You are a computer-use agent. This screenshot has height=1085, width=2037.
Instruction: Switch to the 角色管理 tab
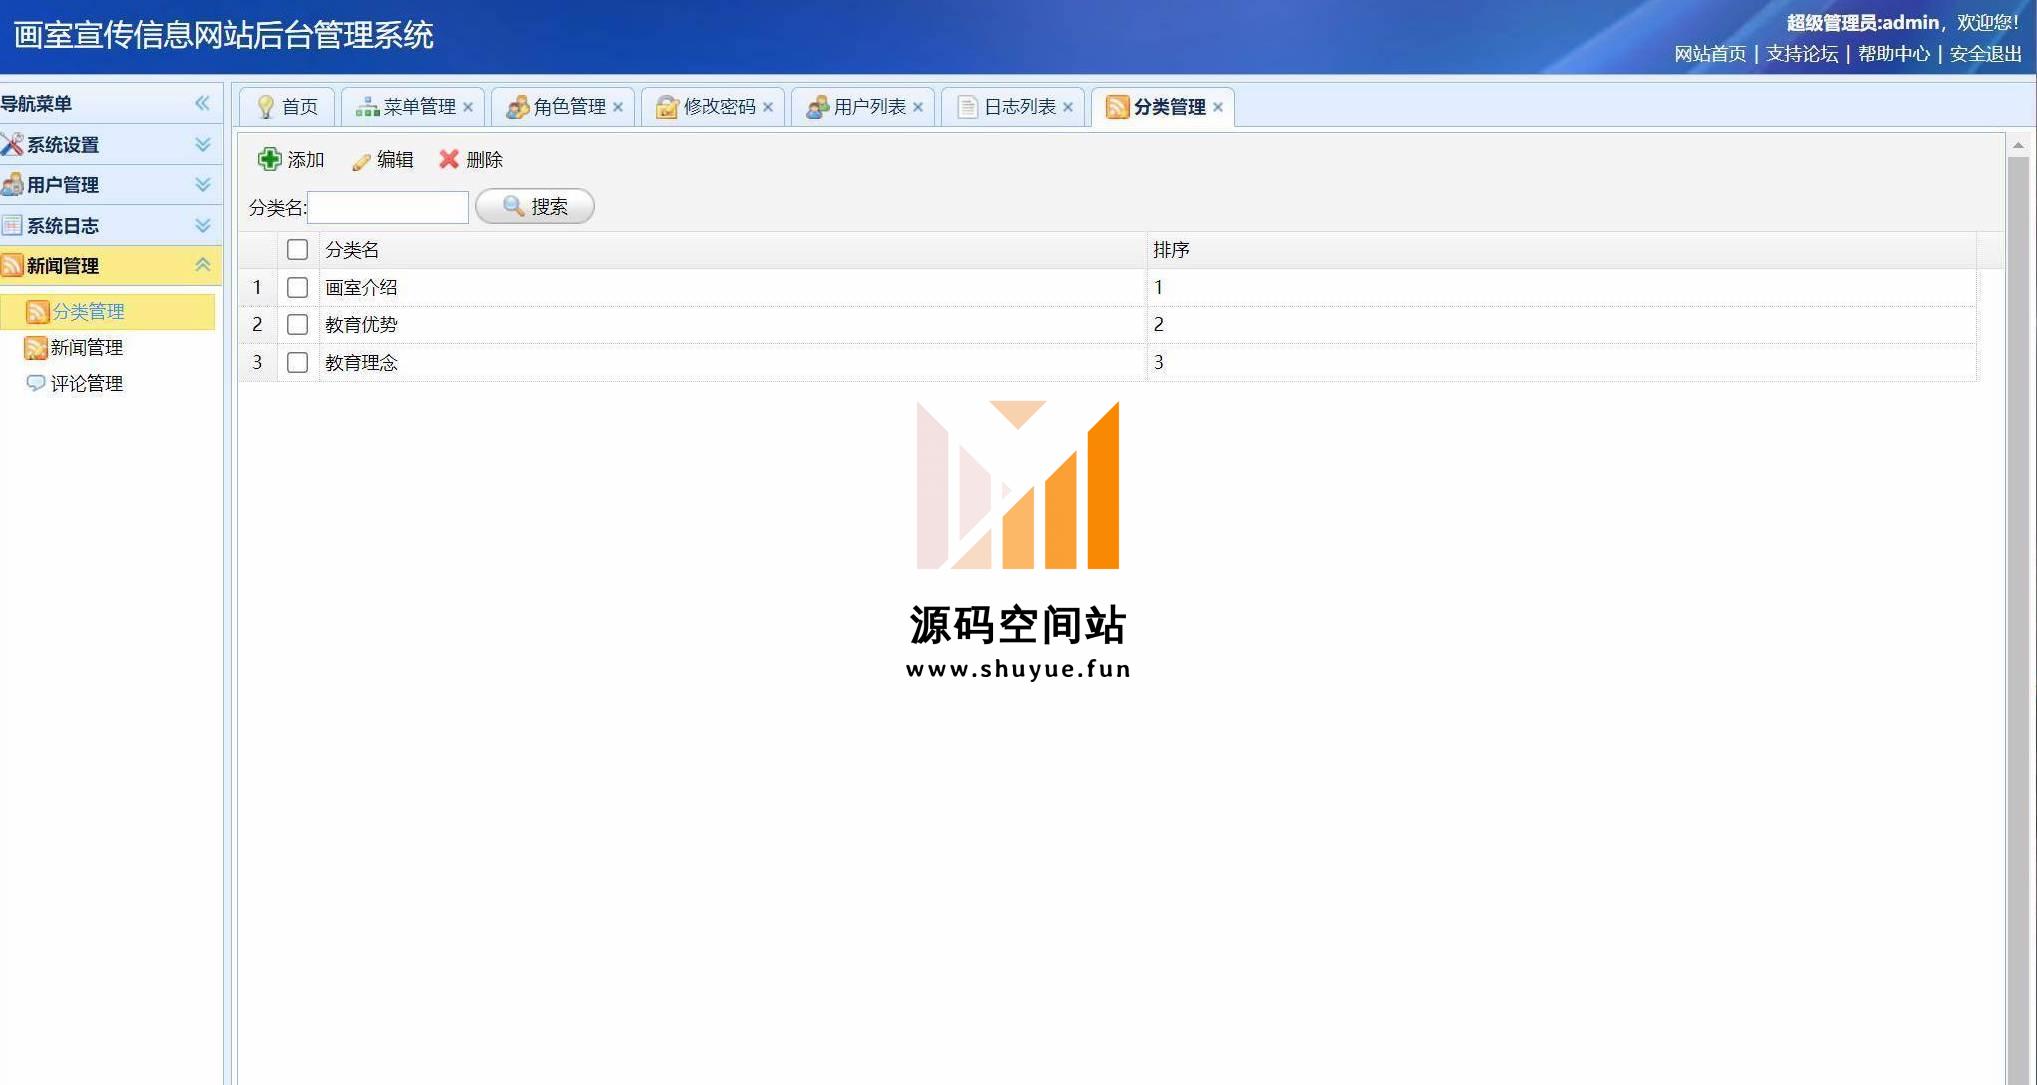click(x=569, y=107)
